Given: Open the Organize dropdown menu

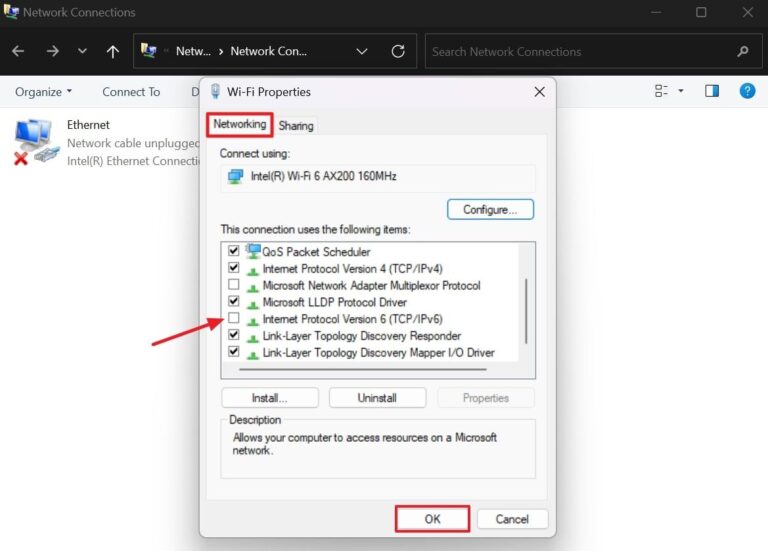Looking at the screenshot, I should click(x=43, y=92).
